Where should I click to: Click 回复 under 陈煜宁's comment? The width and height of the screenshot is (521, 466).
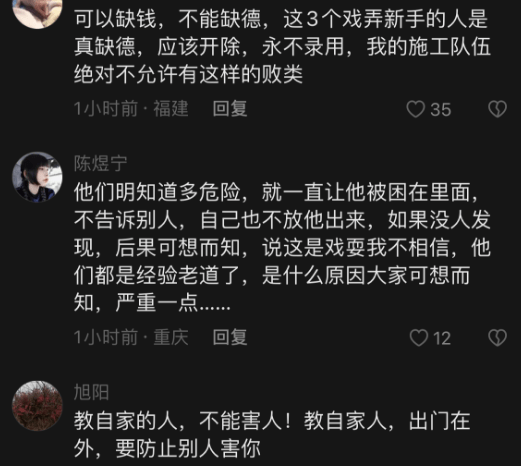pyautogui.click(x=230, y=337)
